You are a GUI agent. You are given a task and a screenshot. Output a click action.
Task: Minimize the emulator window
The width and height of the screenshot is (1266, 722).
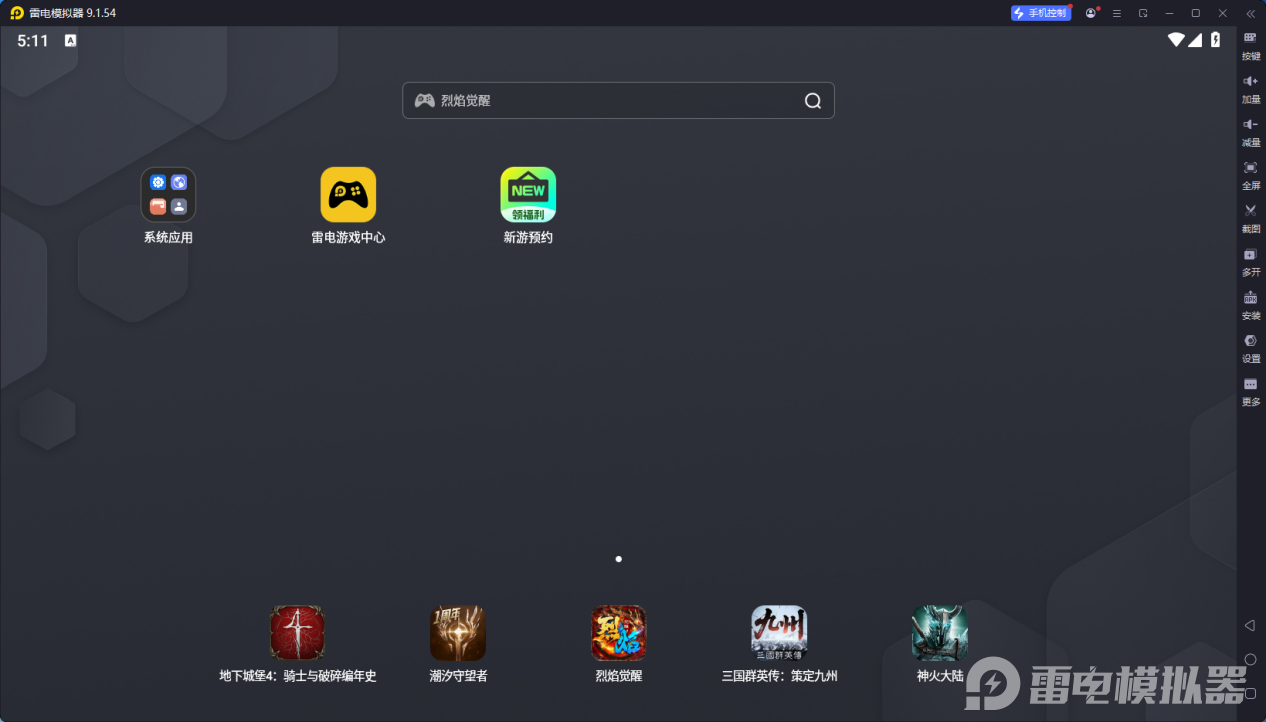click(x=1169, y=13)
